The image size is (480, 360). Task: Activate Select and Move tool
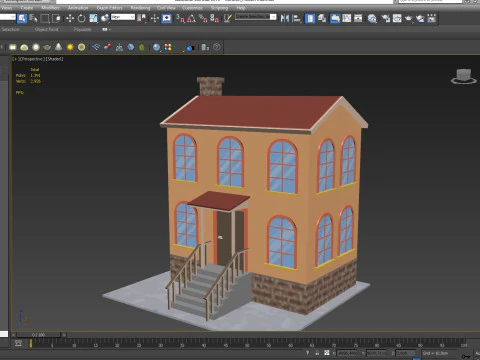point(70,18)
